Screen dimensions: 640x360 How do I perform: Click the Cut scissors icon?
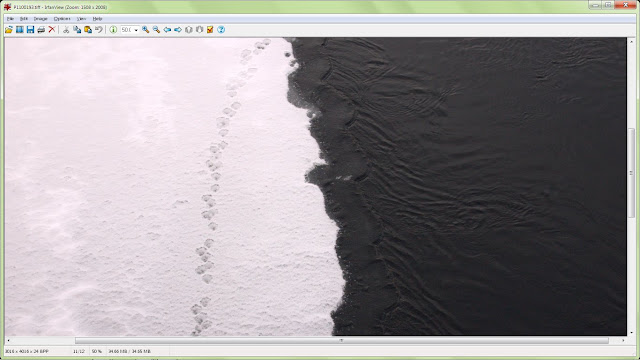66,30
